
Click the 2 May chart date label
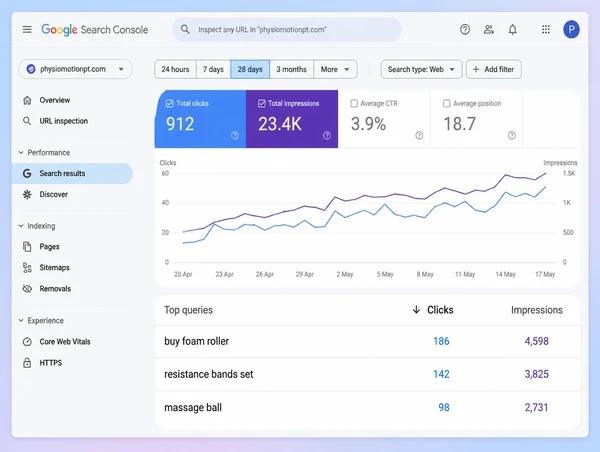coord(345,274)
